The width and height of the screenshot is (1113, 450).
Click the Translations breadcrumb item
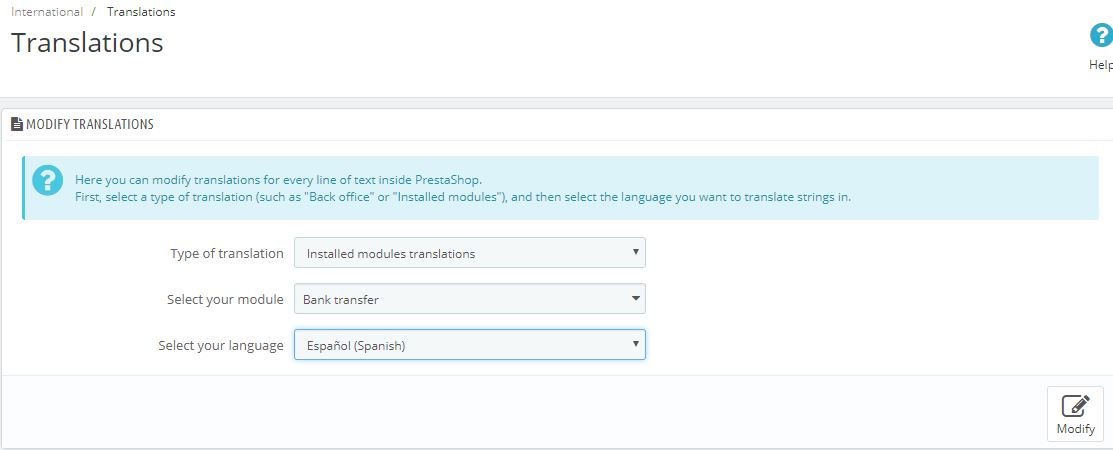[x=141, y=12]
